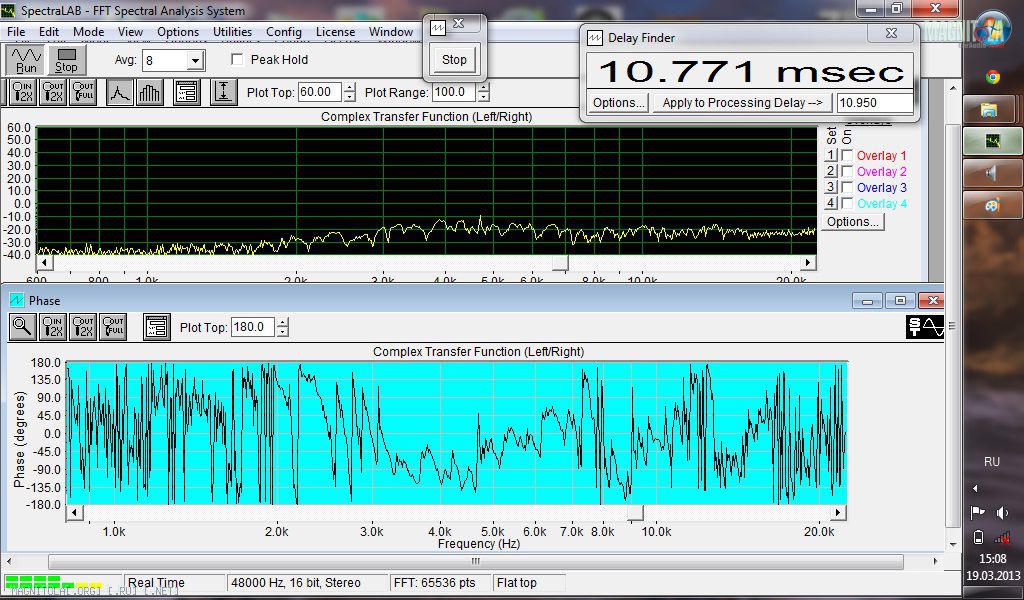The height and width of the screenshot is (600, 1024).
Task: Open spectrum plot settings dialog icon
Action: pos(187,92)
